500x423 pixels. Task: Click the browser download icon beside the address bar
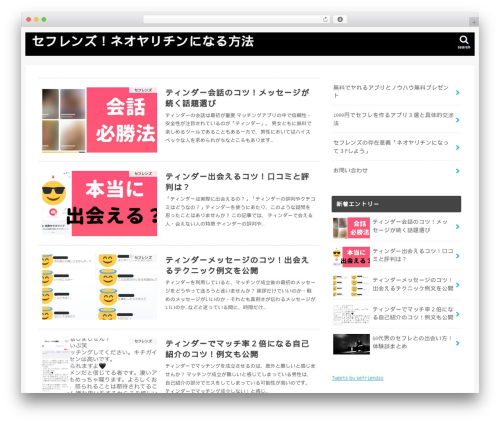coord(340,19)
